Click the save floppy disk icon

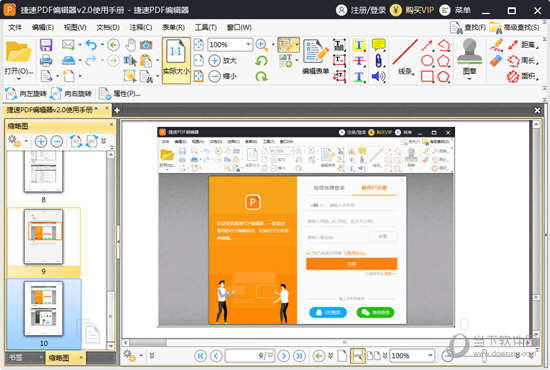(x=46, y=45)
